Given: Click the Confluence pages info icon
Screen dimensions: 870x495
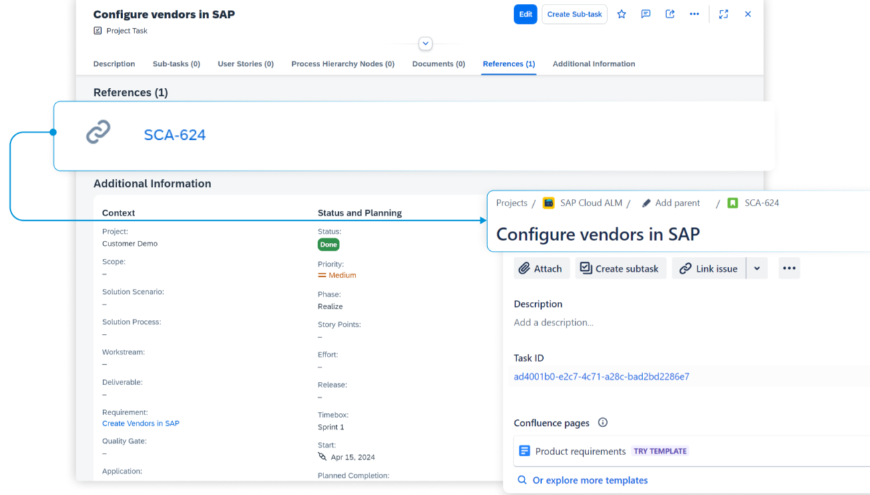Looking at the screenshot, I should coord(603,423).
